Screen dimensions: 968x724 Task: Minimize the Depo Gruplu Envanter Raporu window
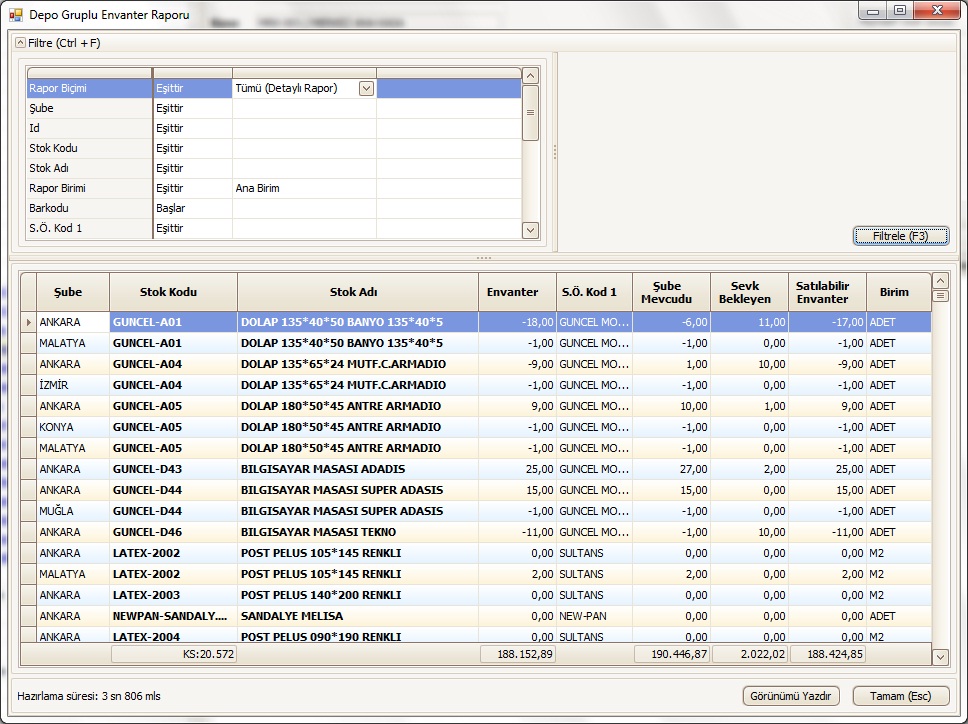tap(873, 11)
